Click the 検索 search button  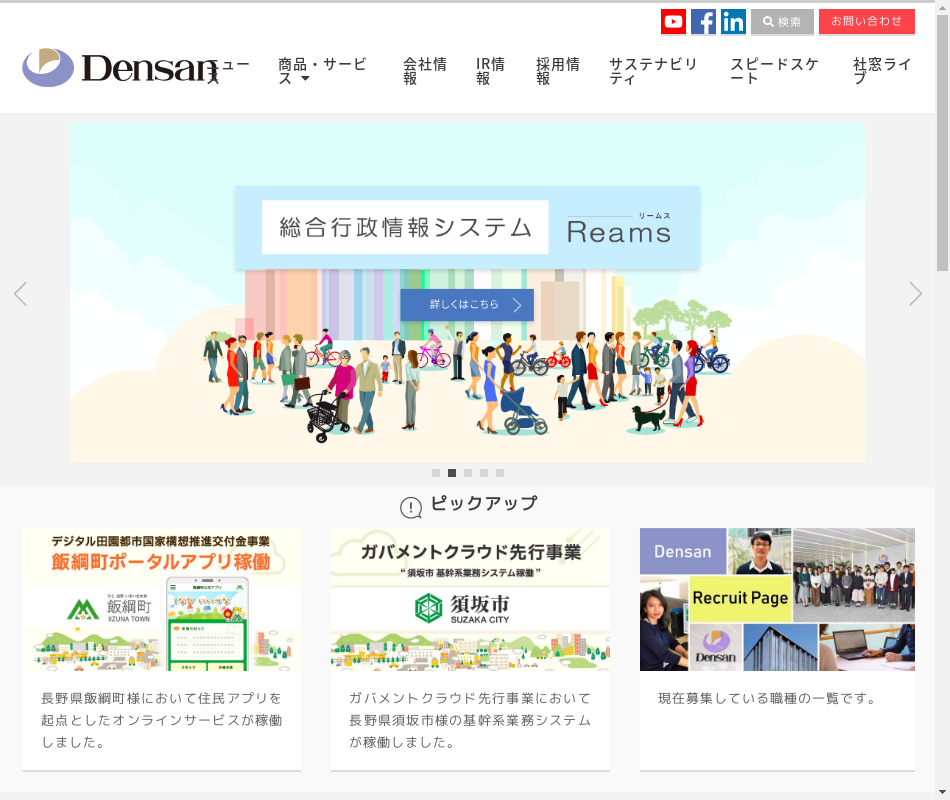click(782, 21)
